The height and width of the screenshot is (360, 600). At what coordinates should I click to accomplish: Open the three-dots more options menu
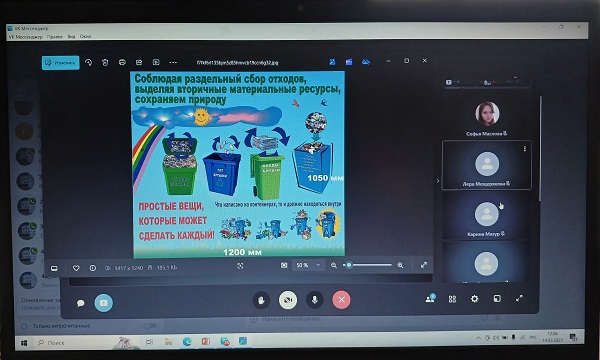tap(173, 62)
